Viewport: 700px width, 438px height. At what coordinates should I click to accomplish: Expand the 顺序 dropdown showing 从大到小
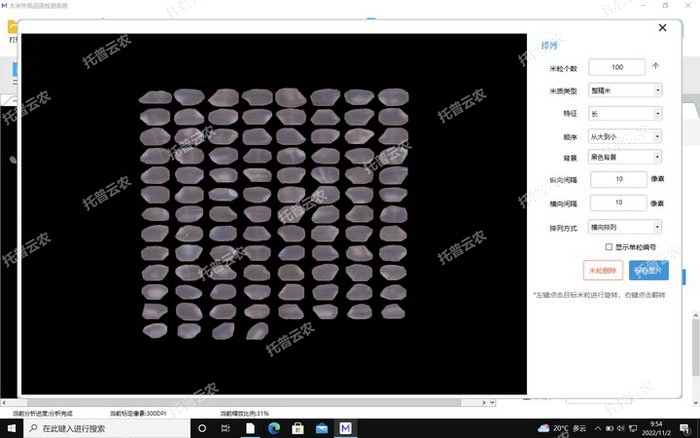click(626, 136)
